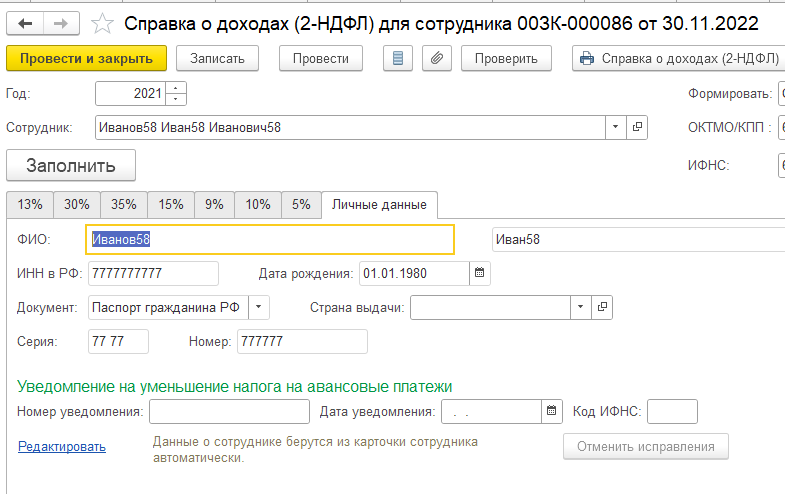Viewport: 785px width, 494px height.
Task: Select the Личные данные tab
Action: (x=379, y=205)
